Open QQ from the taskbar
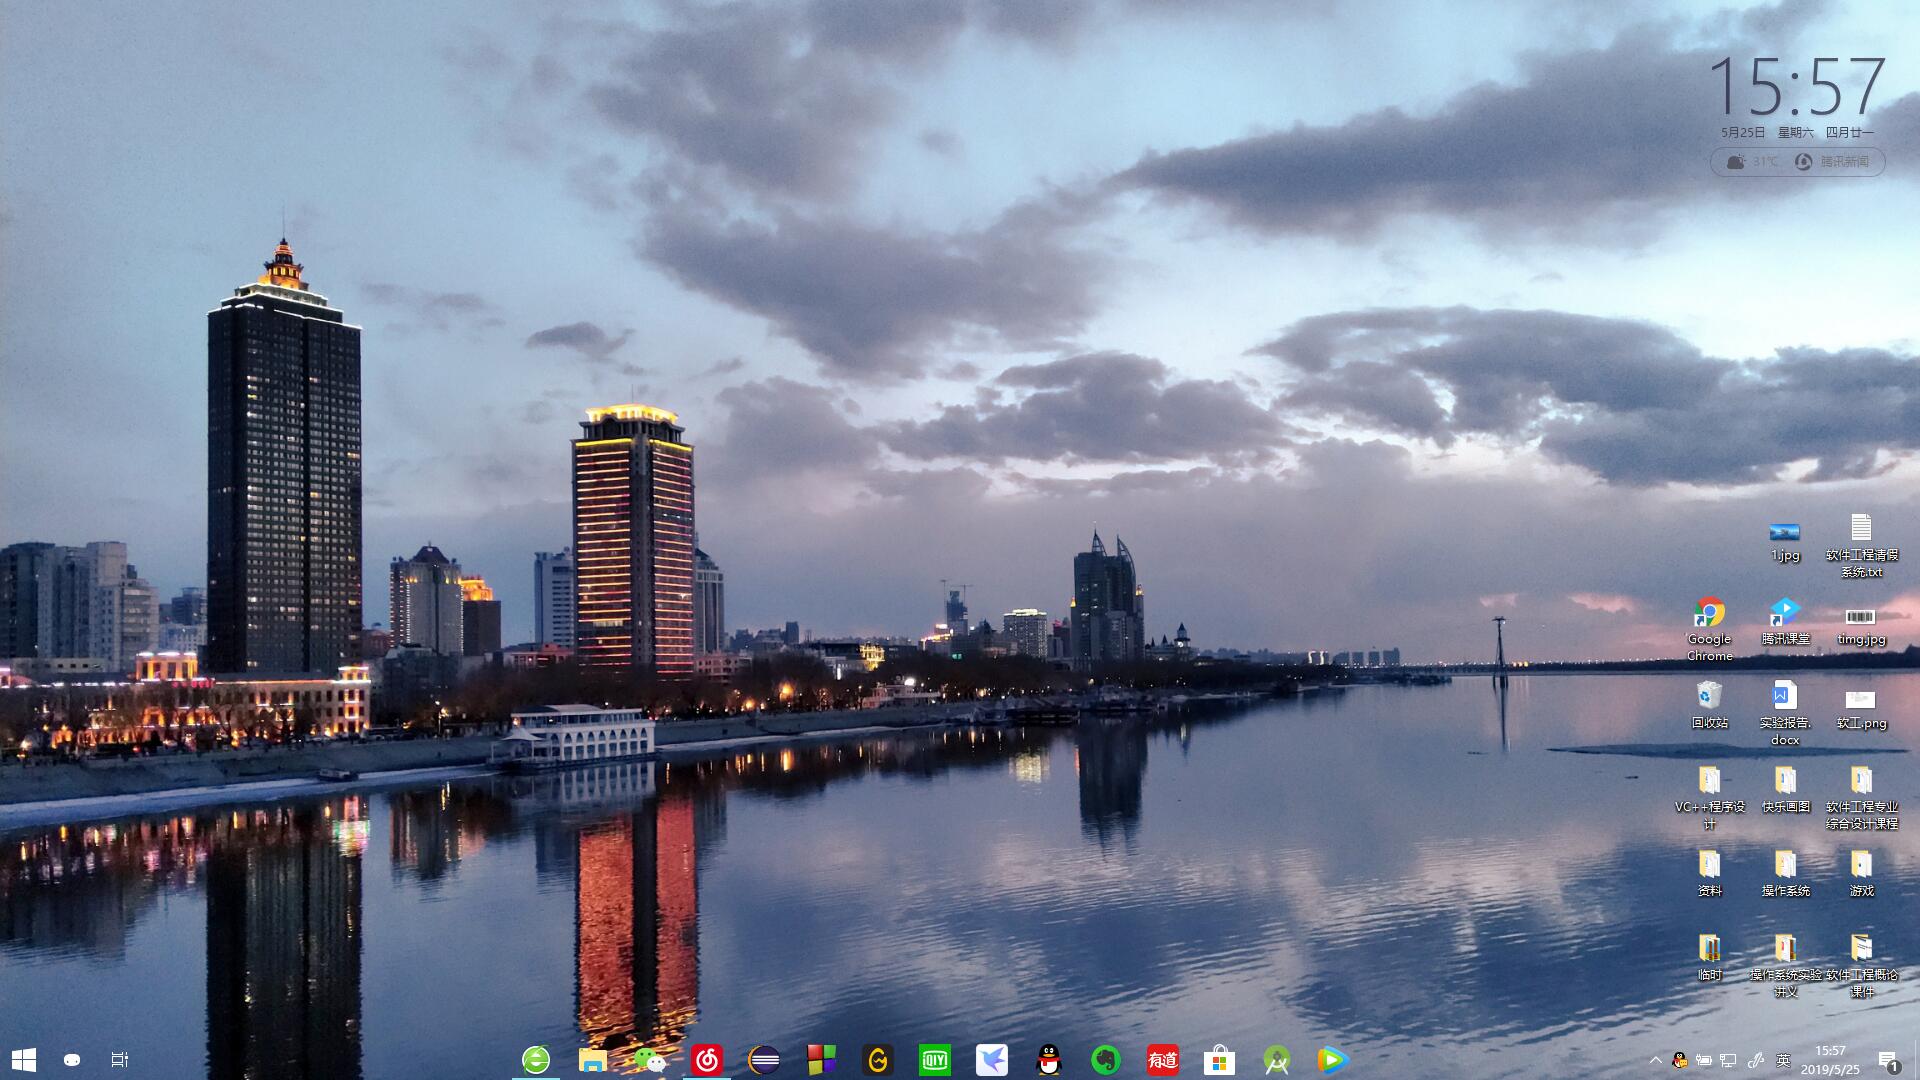The image size is (1920, 1080). 1048,1059
